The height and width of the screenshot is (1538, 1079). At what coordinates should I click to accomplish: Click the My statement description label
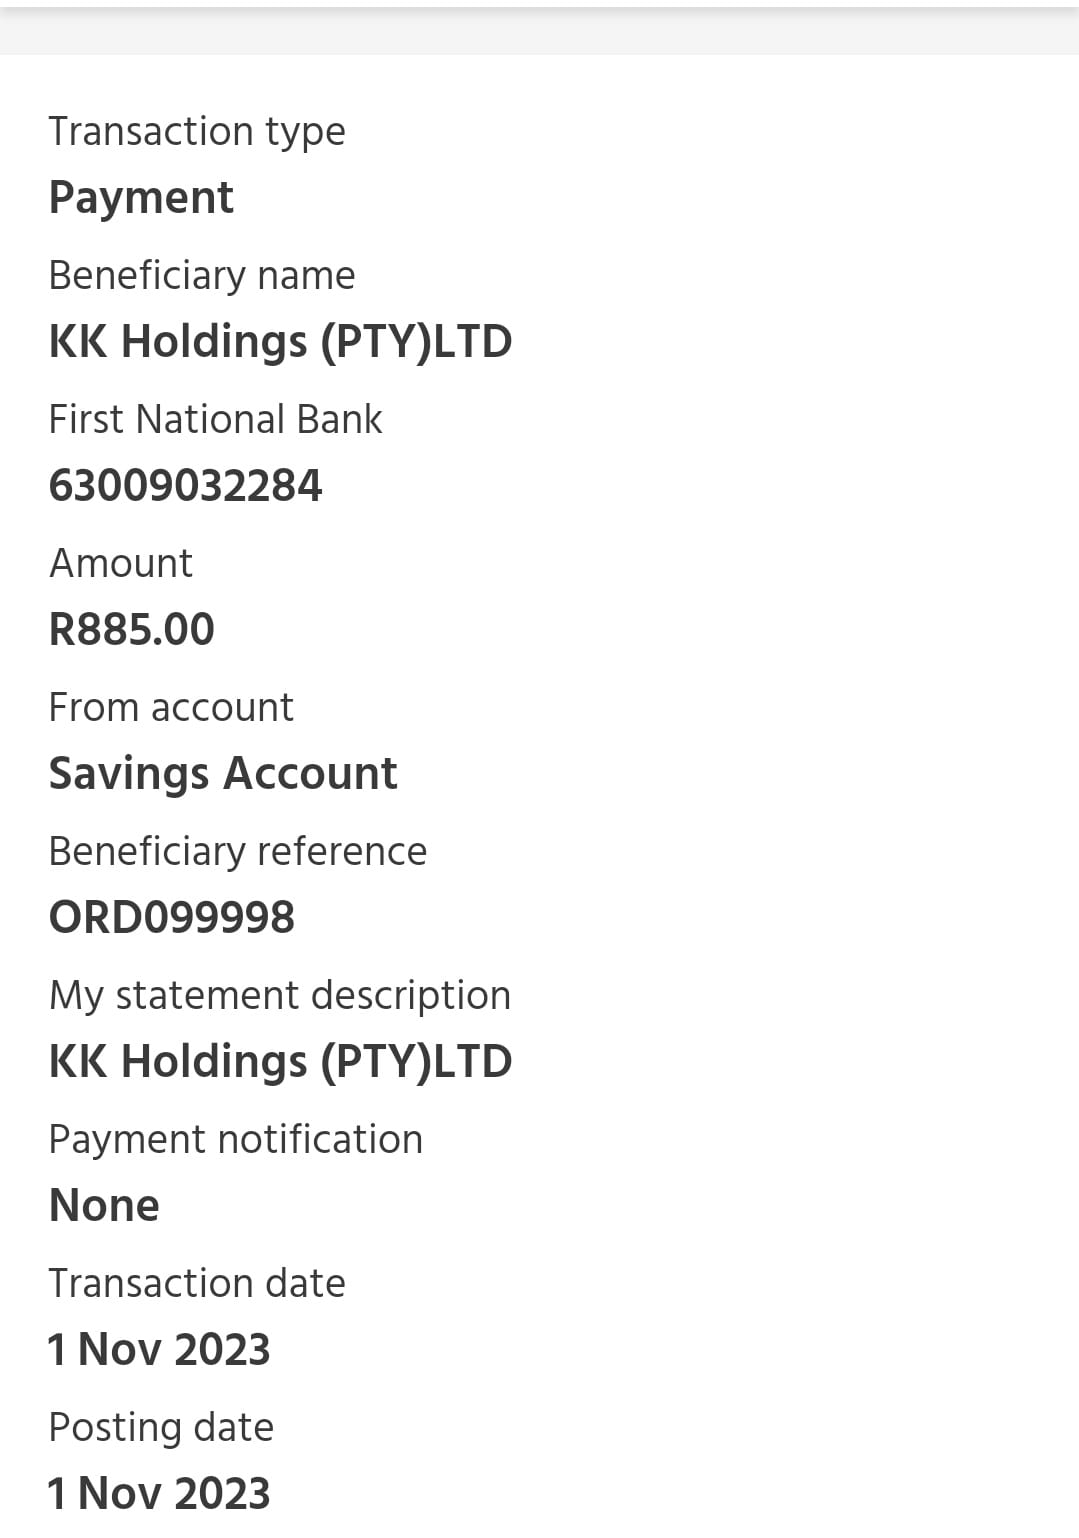pyautogui.click(x=280, y=995)
